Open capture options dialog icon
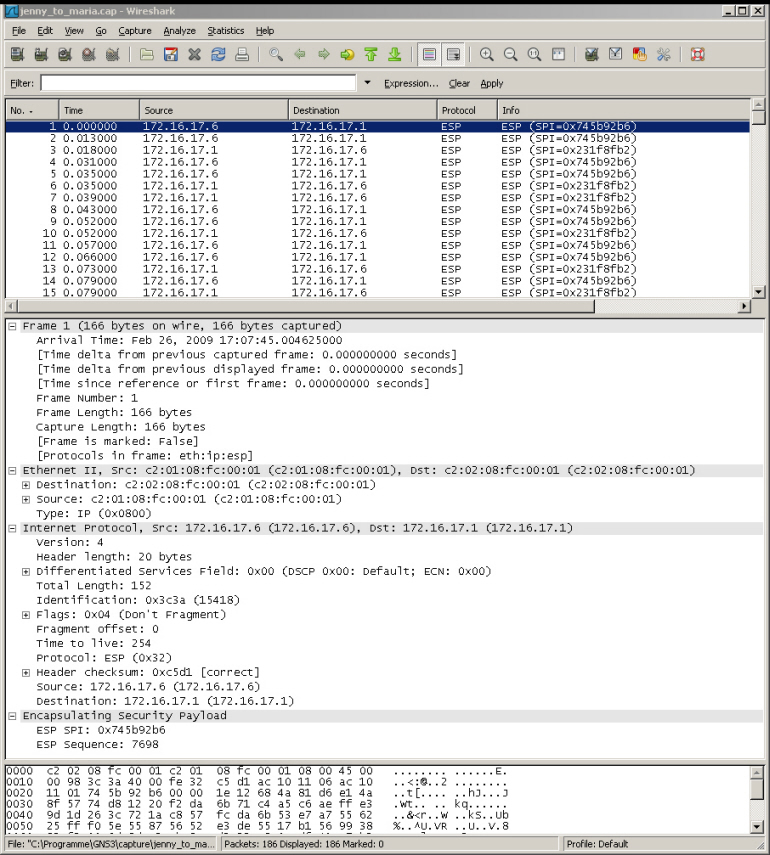The height and width of the screenshot is (855, 770). point(41,54)
